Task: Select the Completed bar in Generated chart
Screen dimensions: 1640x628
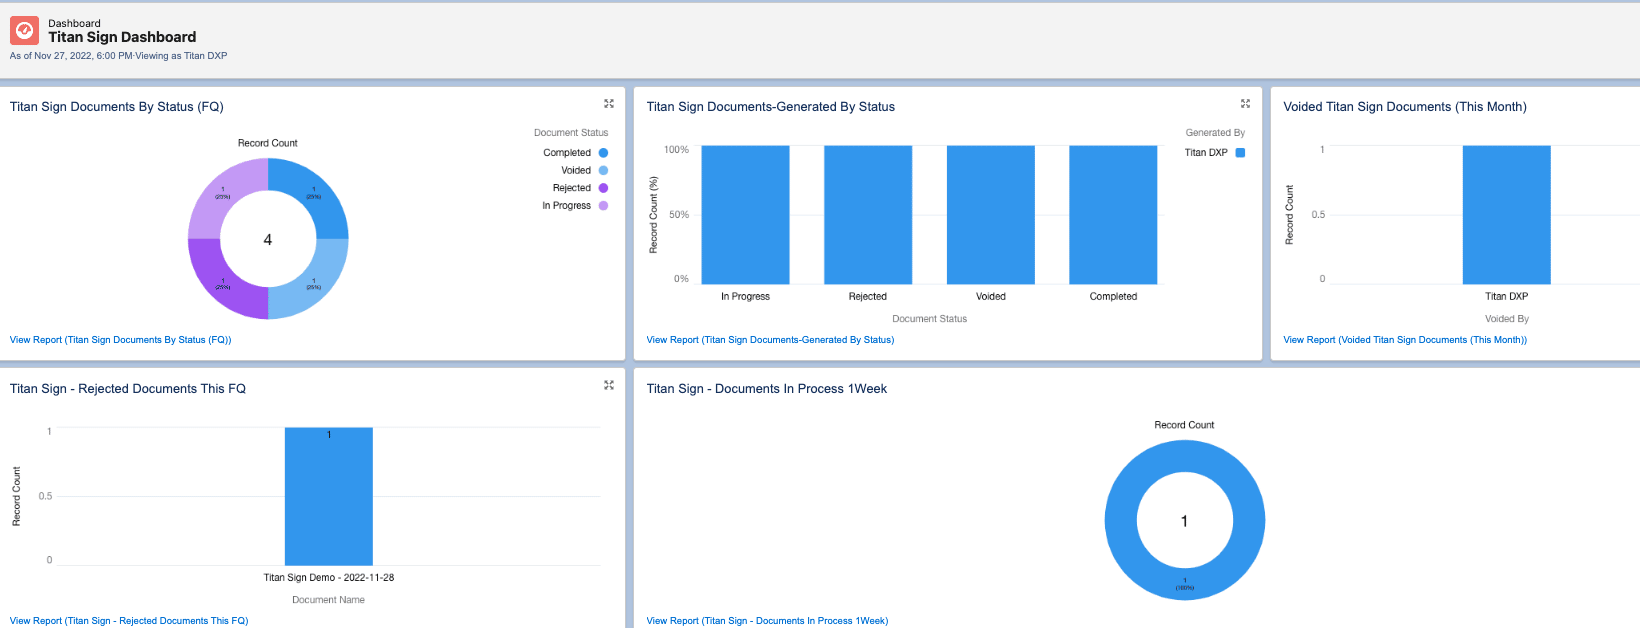Action: click(x=1113, y=215)
